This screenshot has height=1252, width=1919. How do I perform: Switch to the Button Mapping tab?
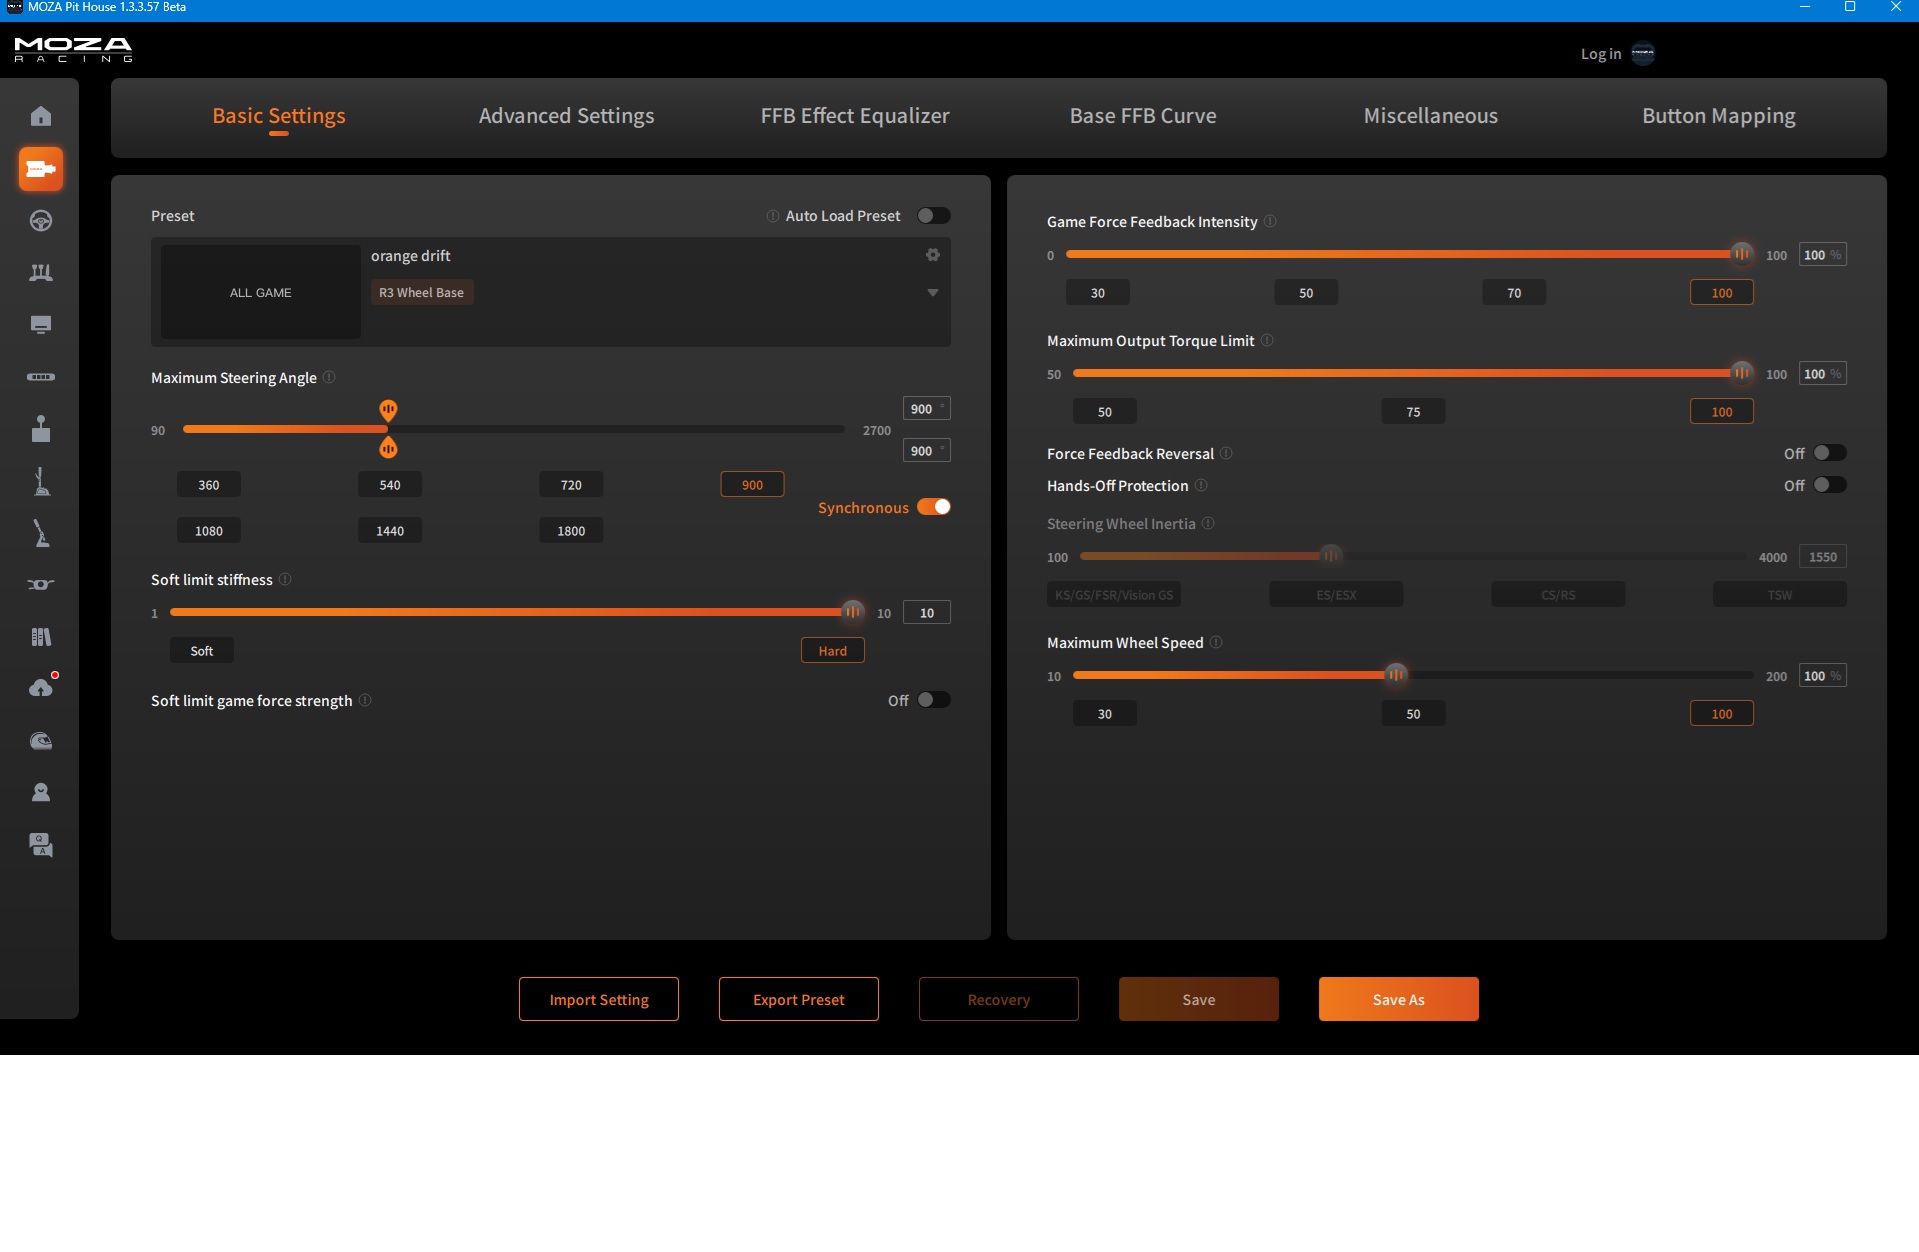coord(1719,116)
